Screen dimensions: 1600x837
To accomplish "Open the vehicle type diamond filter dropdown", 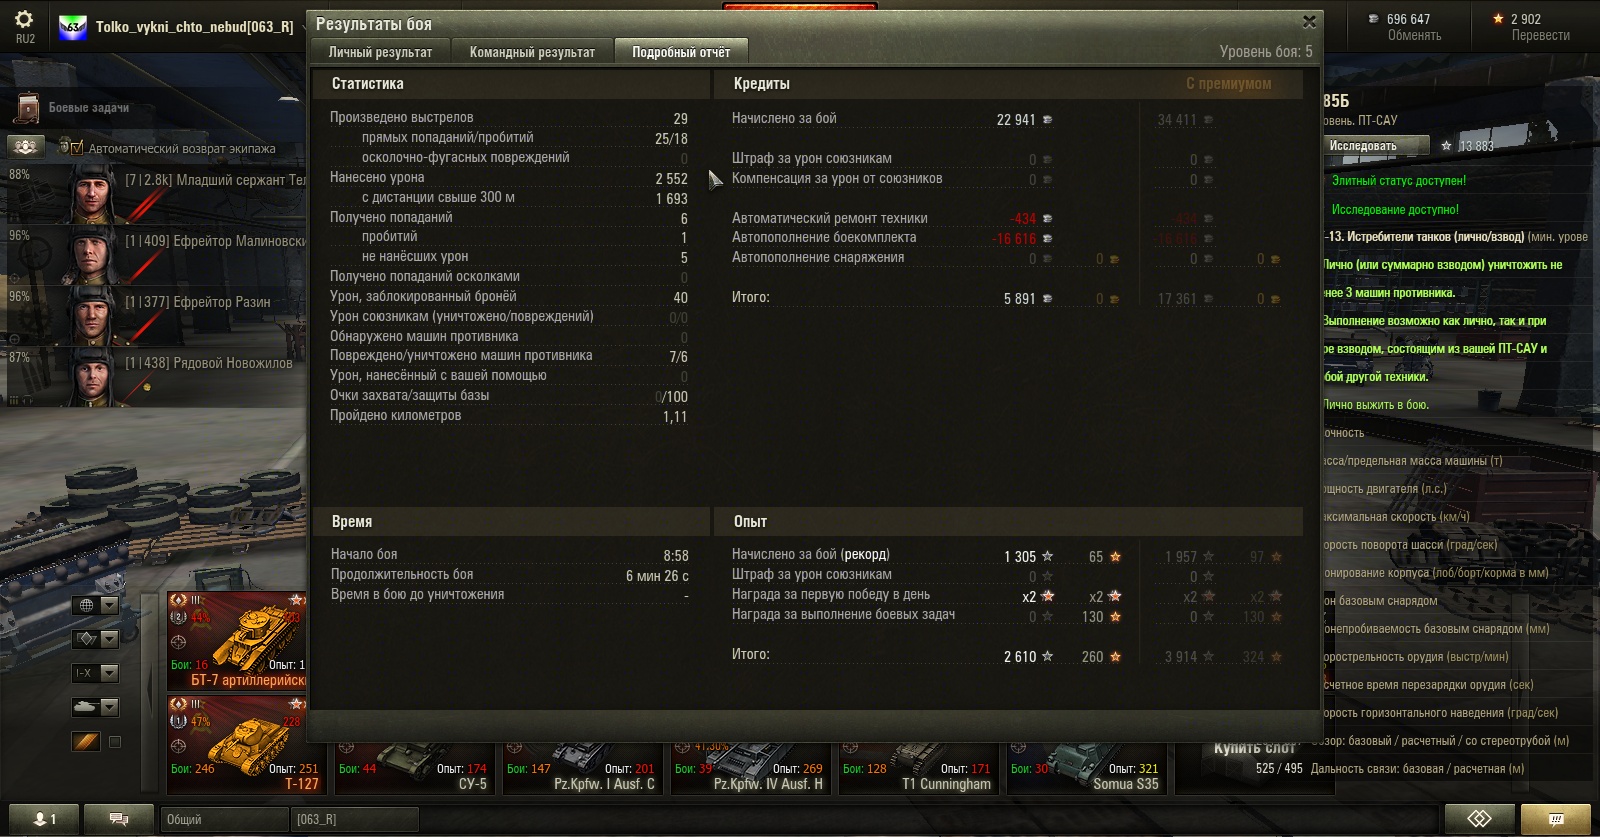I will pos(96,639).
